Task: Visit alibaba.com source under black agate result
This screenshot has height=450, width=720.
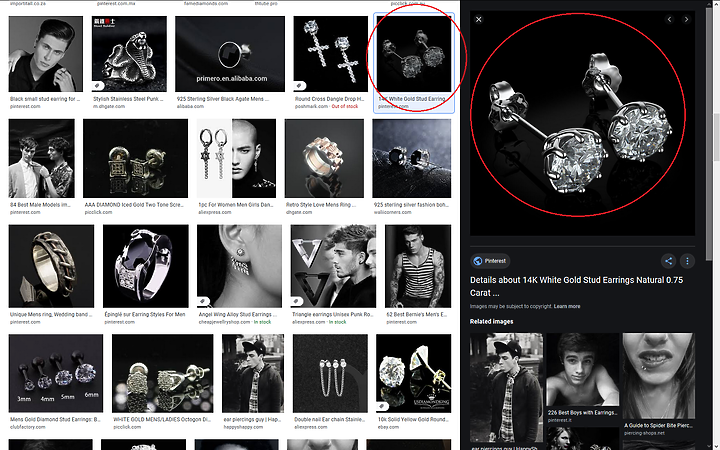Action: tap(190, 106)
